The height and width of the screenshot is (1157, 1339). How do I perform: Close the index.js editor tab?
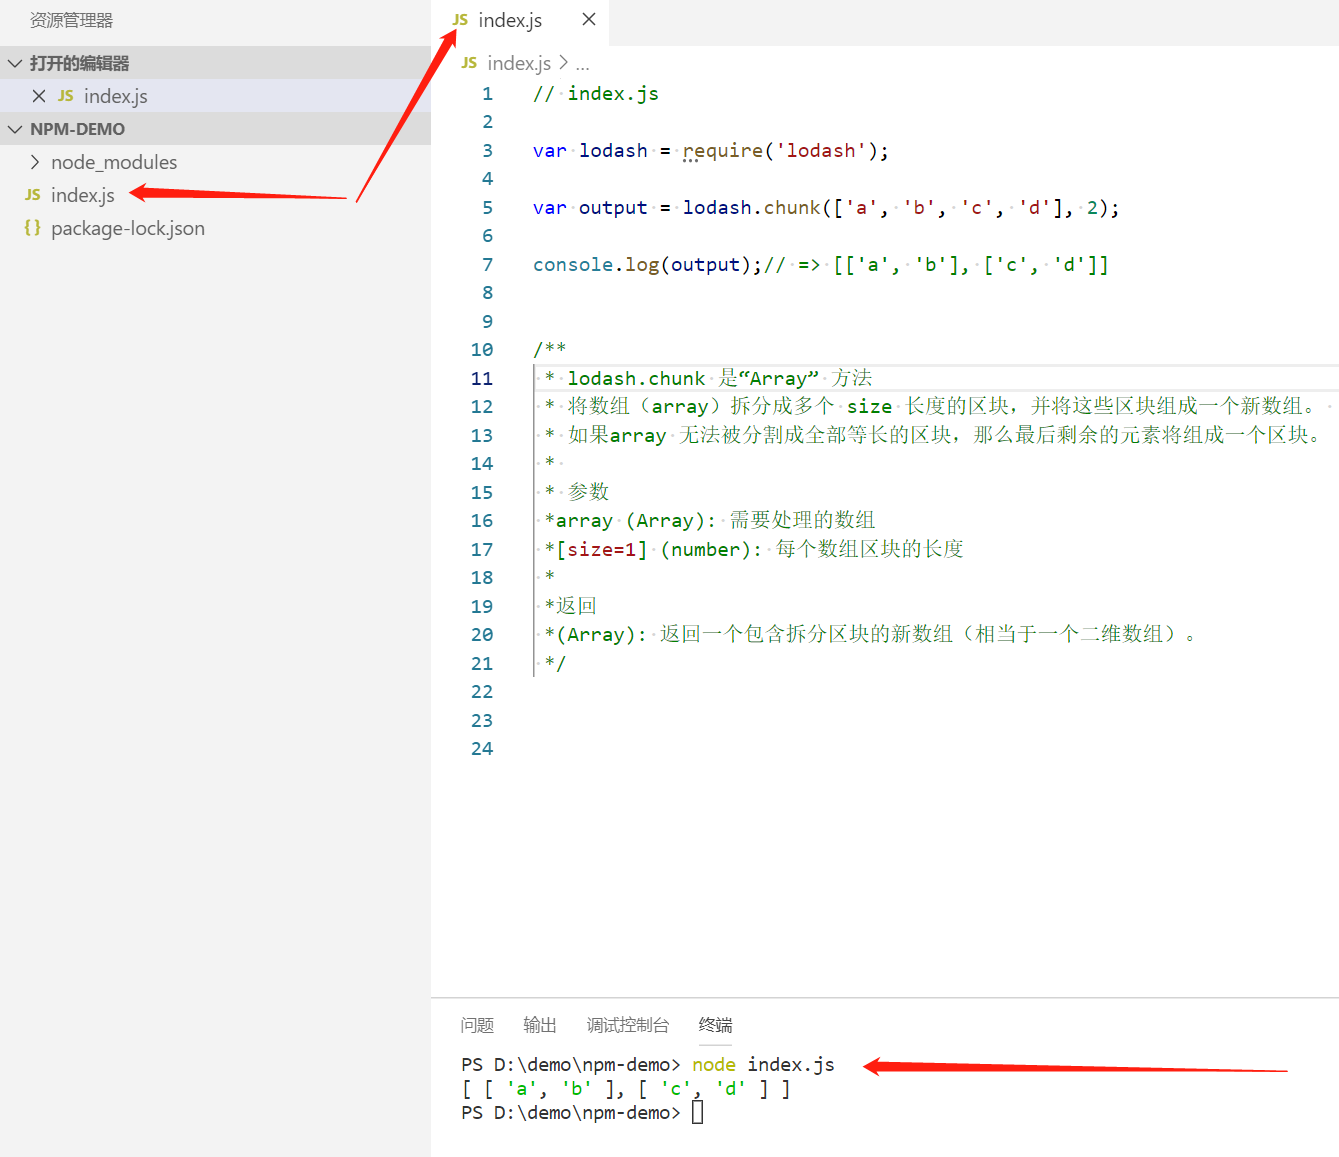pyautogui.click(x=589, y=19)
